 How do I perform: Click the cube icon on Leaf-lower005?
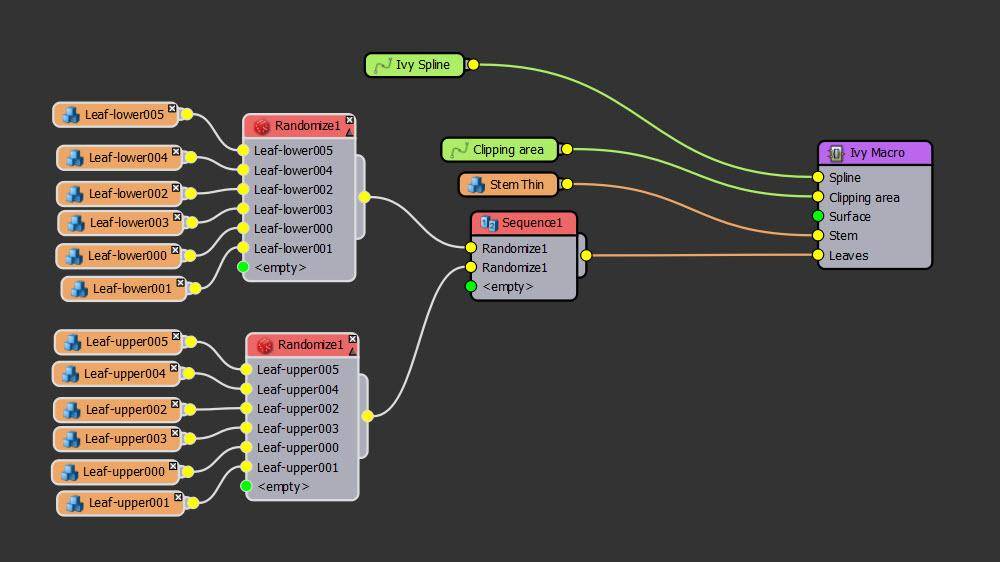pyautogui.click(x=70, y=115)
